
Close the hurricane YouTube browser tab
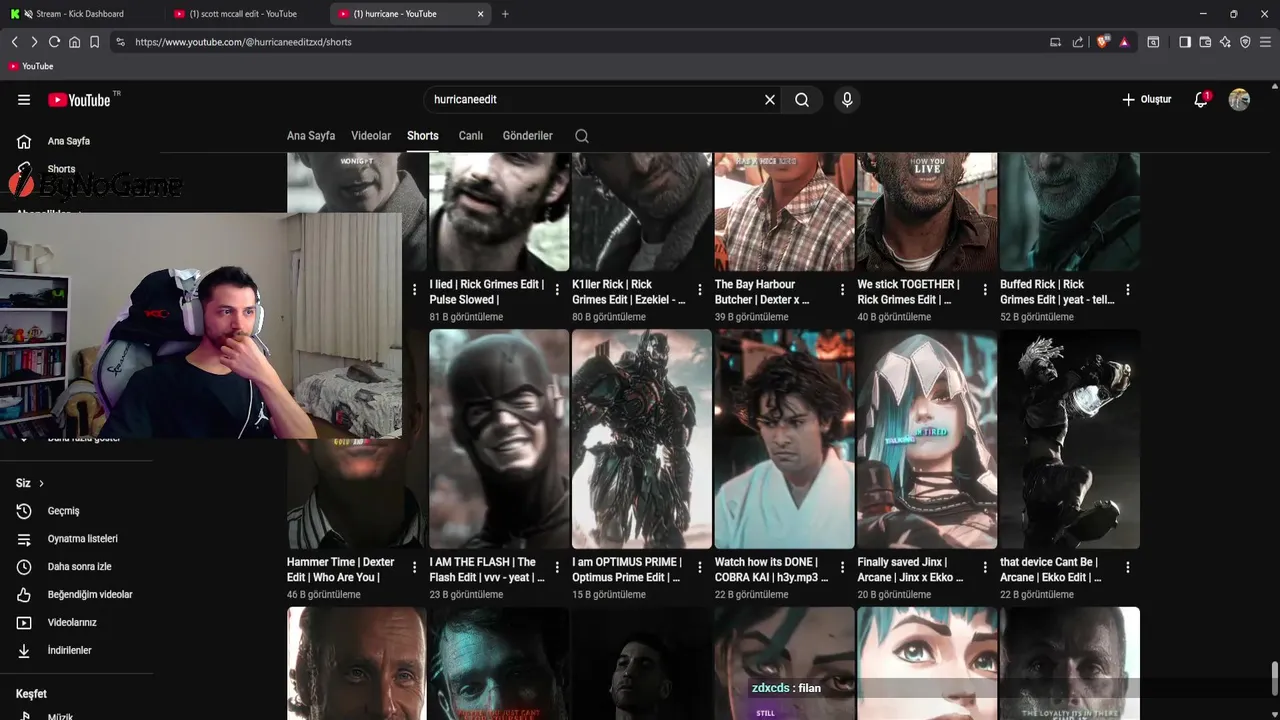click(481, 14)
